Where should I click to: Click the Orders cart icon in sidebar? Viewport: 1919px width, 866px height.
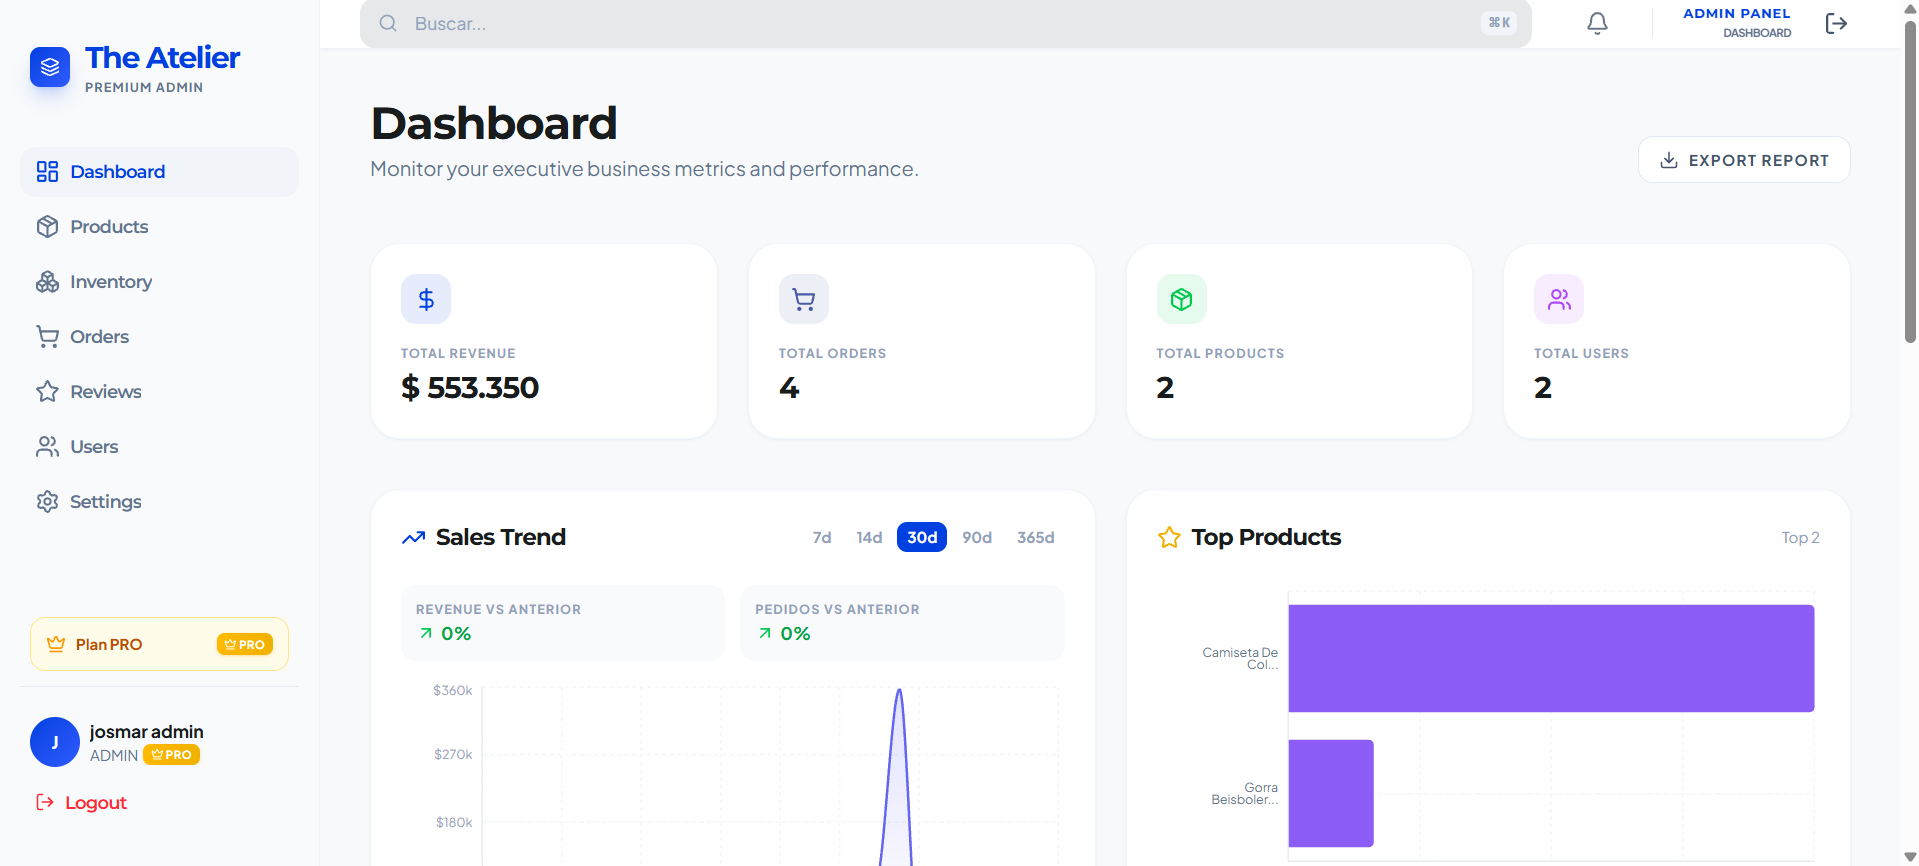coord(47,337)
